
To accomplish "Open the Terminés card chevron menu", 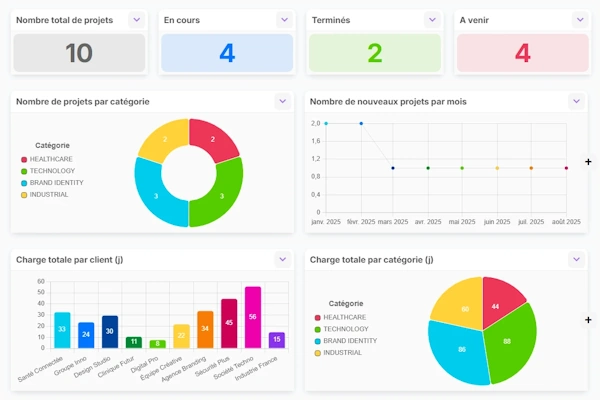I will [x=432, y=20].
